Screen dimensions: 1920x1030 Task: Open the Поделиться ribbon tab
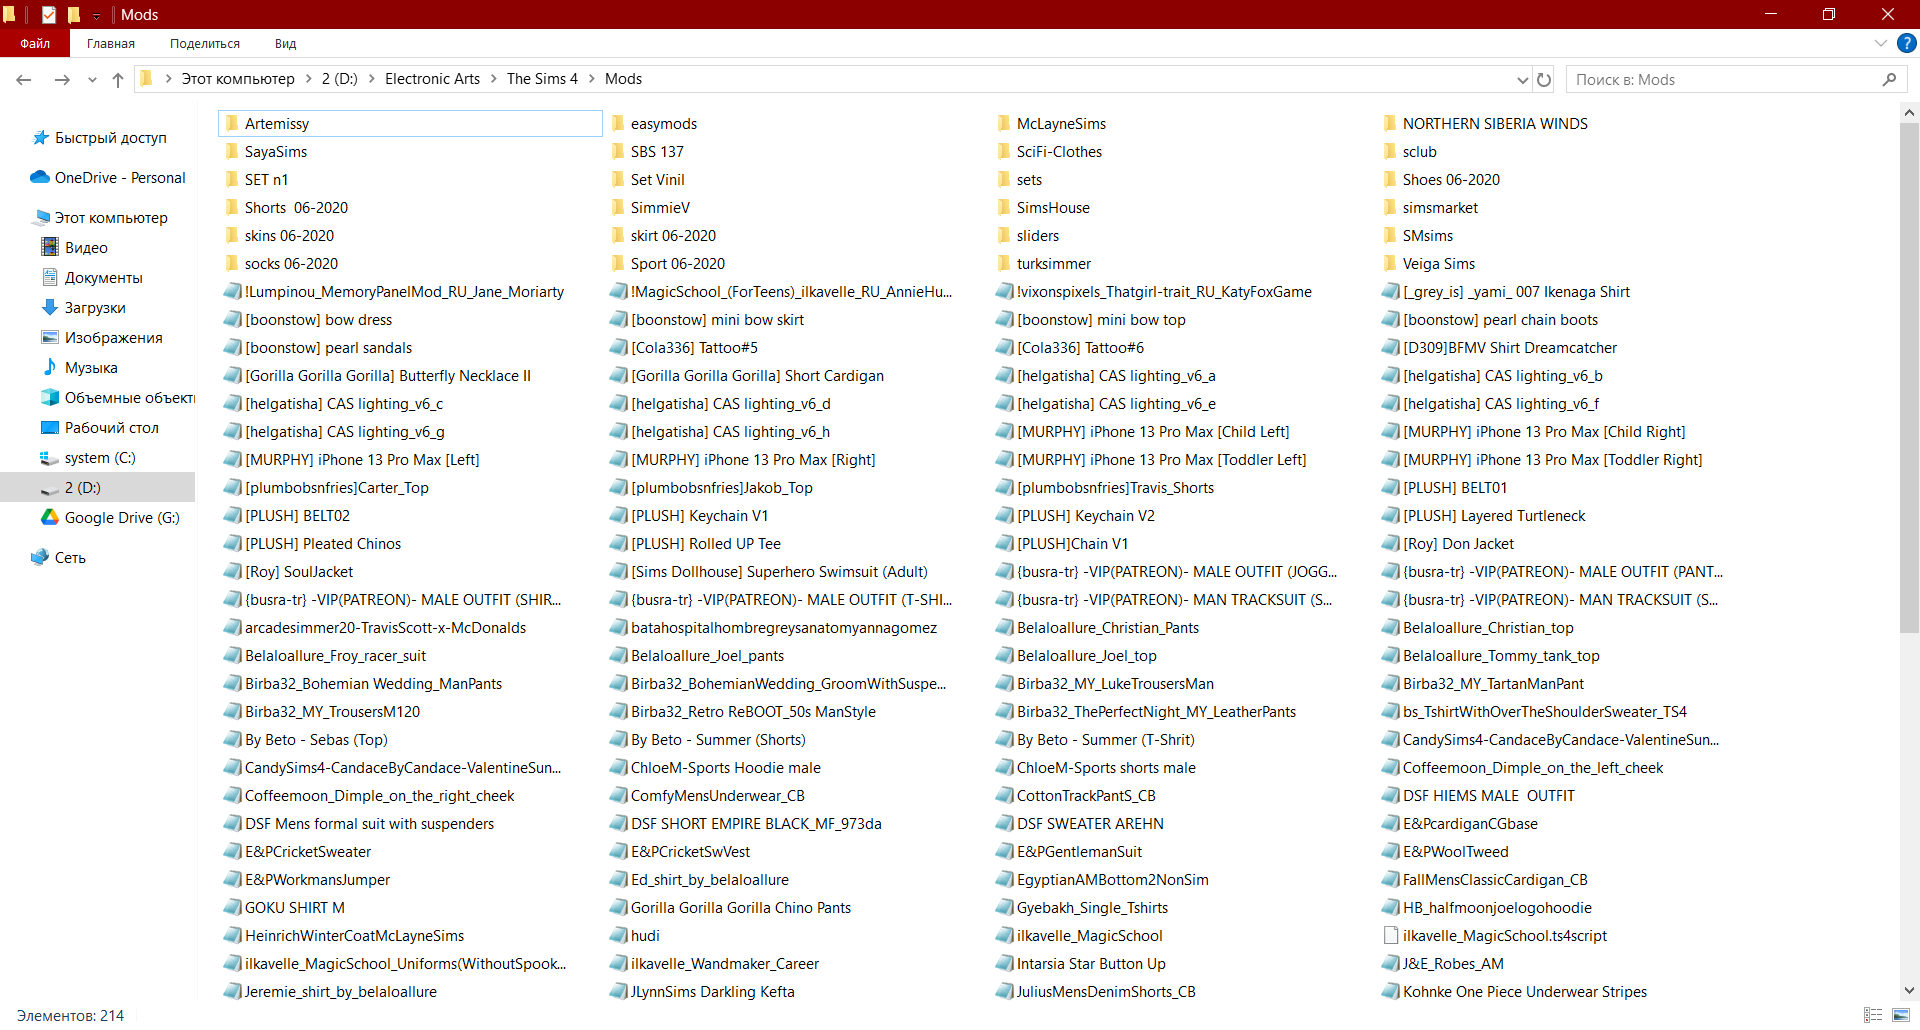[x=204, y=43]
